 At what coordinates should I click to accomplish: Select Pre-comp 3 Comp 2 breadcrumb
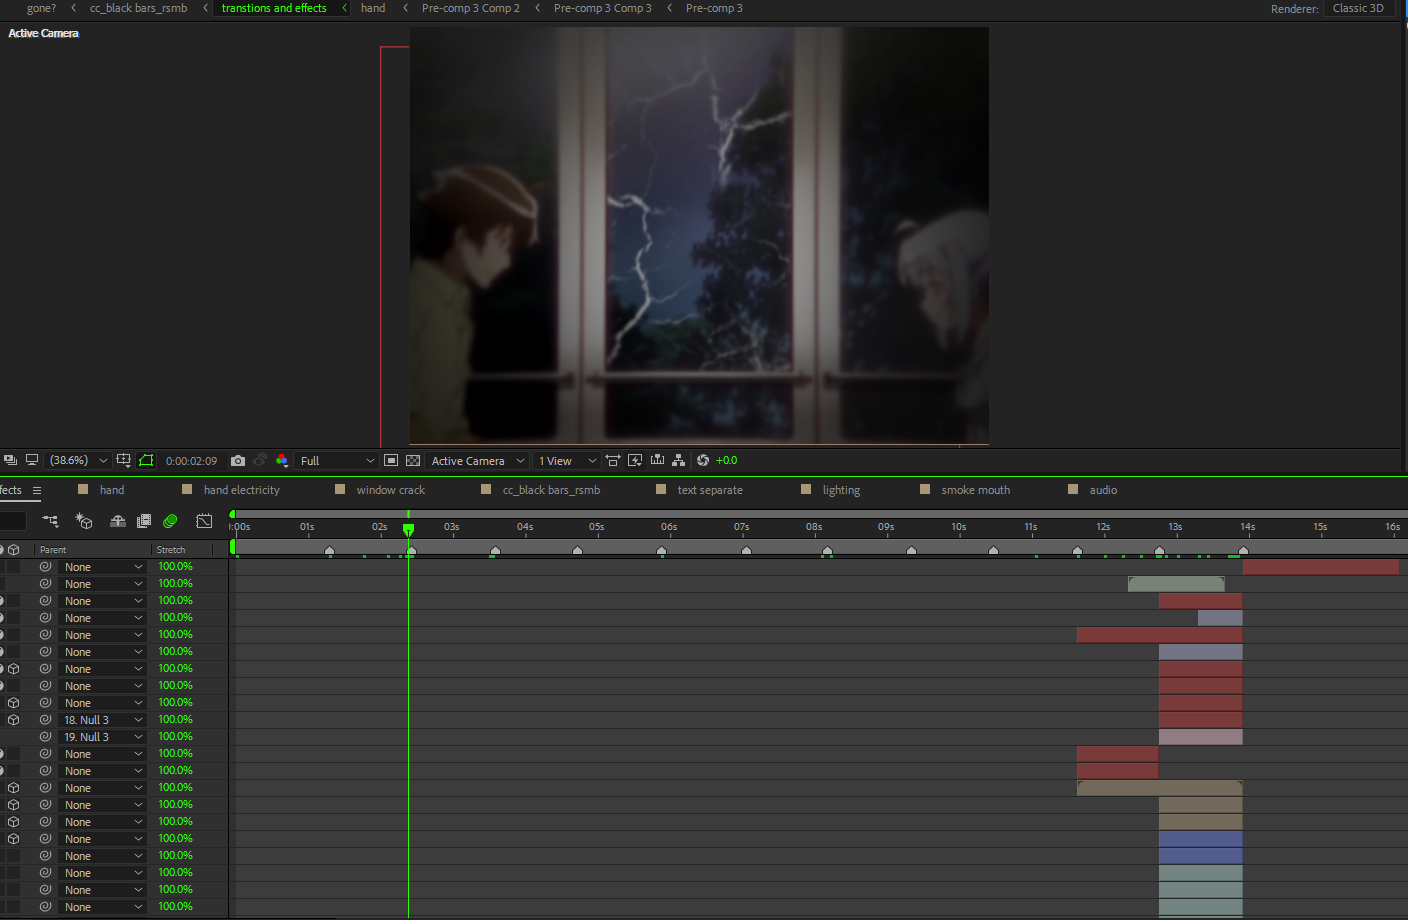pos(471,8)
